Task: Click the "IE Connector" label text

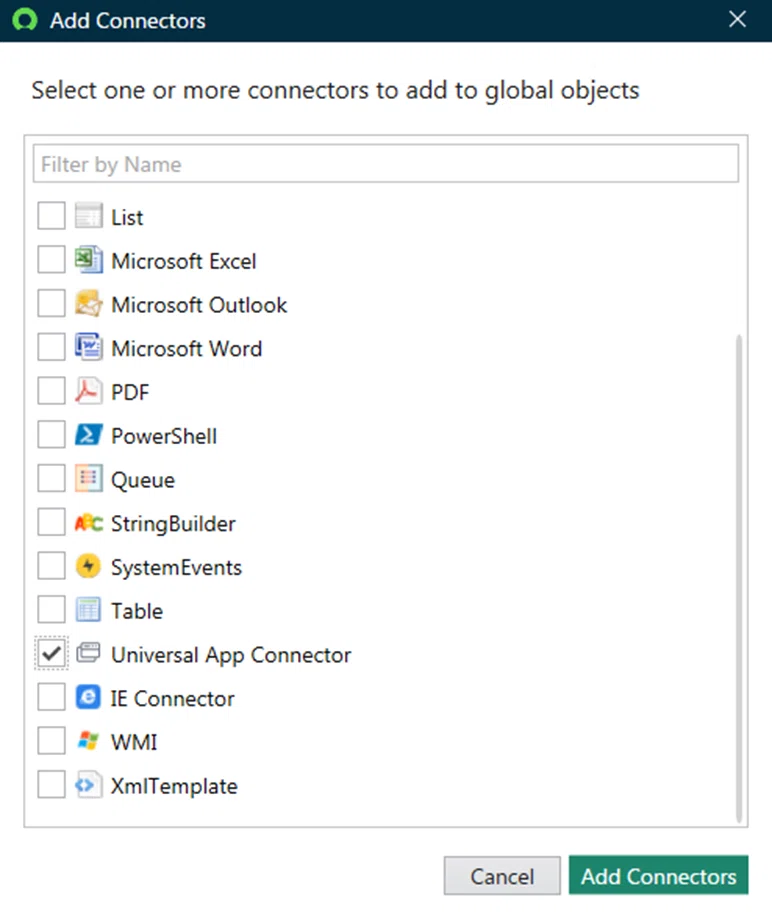Action: tap(173, 698)
